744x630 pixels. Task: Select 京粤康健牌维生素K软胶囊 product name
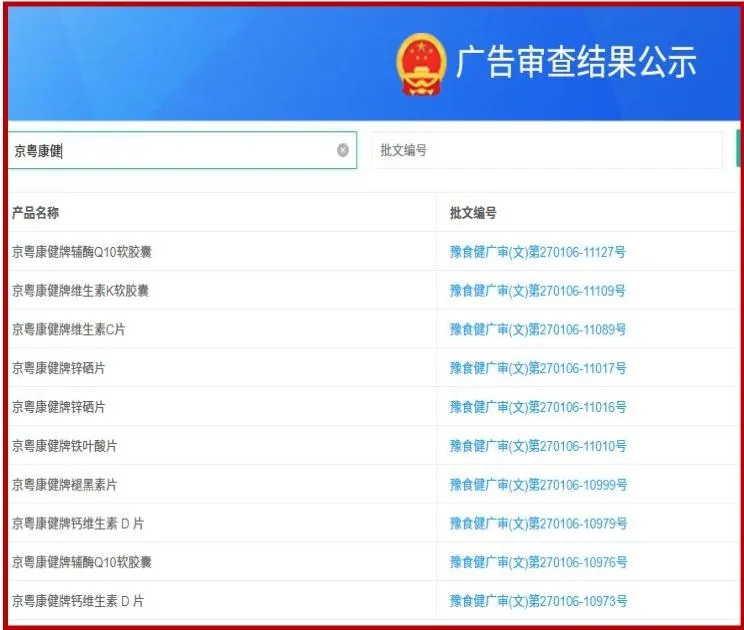pos(81,290)
